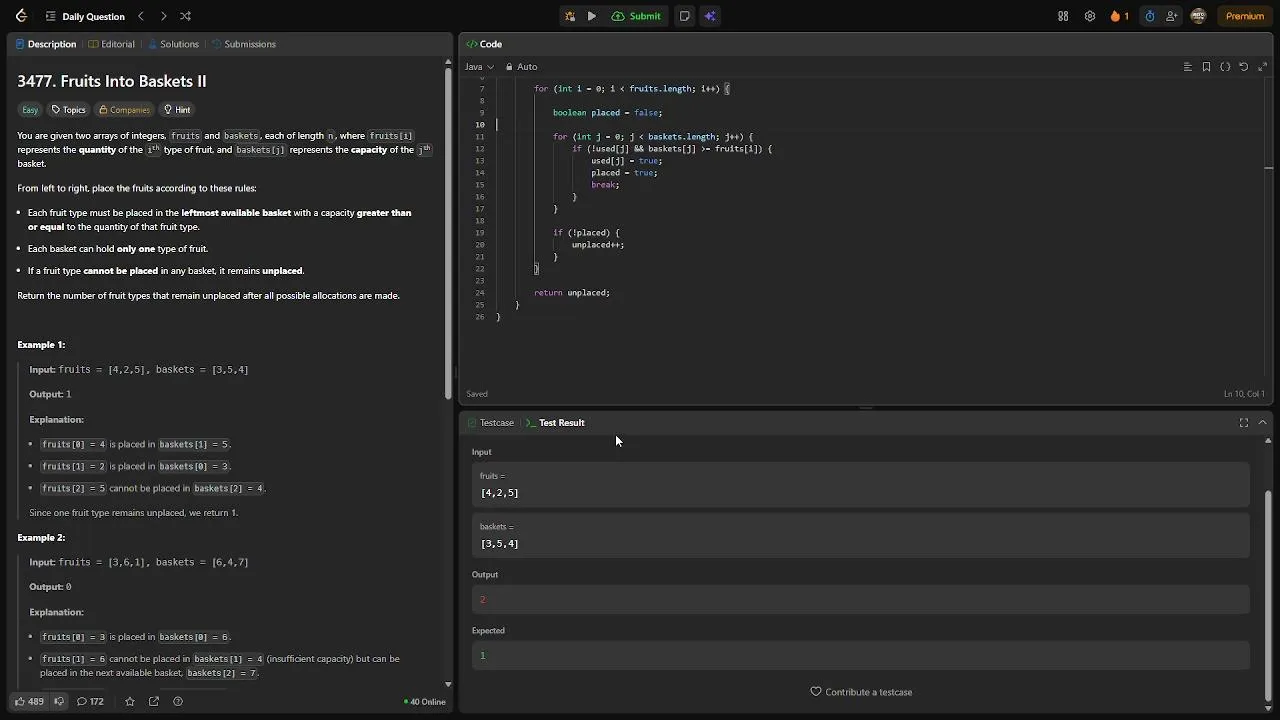Click the debug icon beside Run
Image resolution: width=1280 pixels, height=720 pixels.
(570, 16)
